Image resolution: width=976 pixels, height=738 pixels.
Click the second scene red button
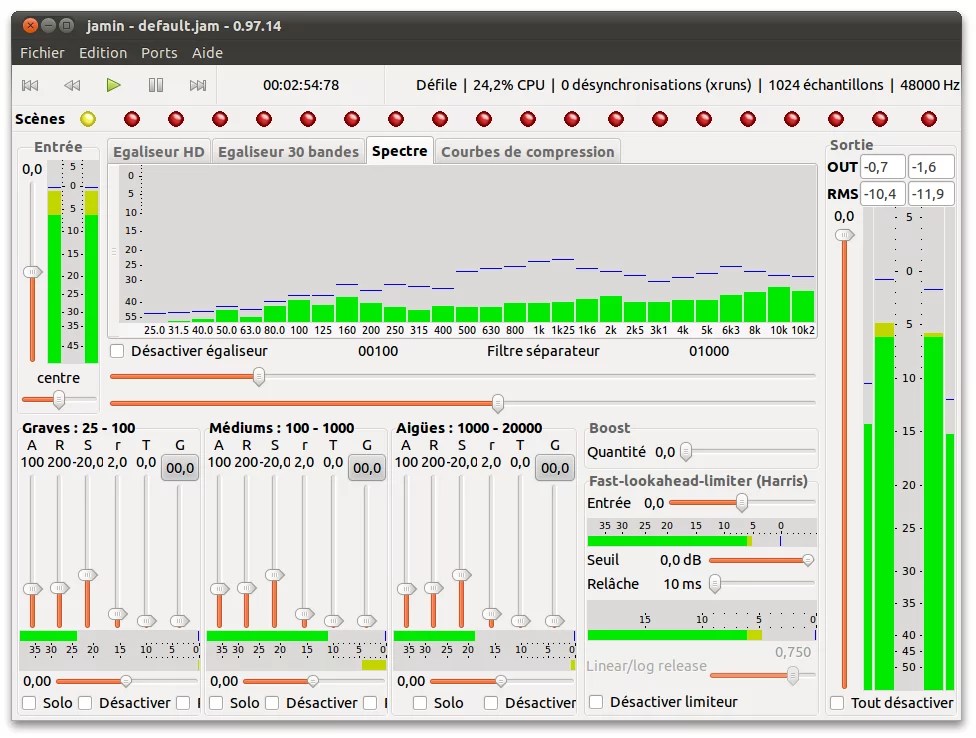pyautogui.click(x=176, y=119)
